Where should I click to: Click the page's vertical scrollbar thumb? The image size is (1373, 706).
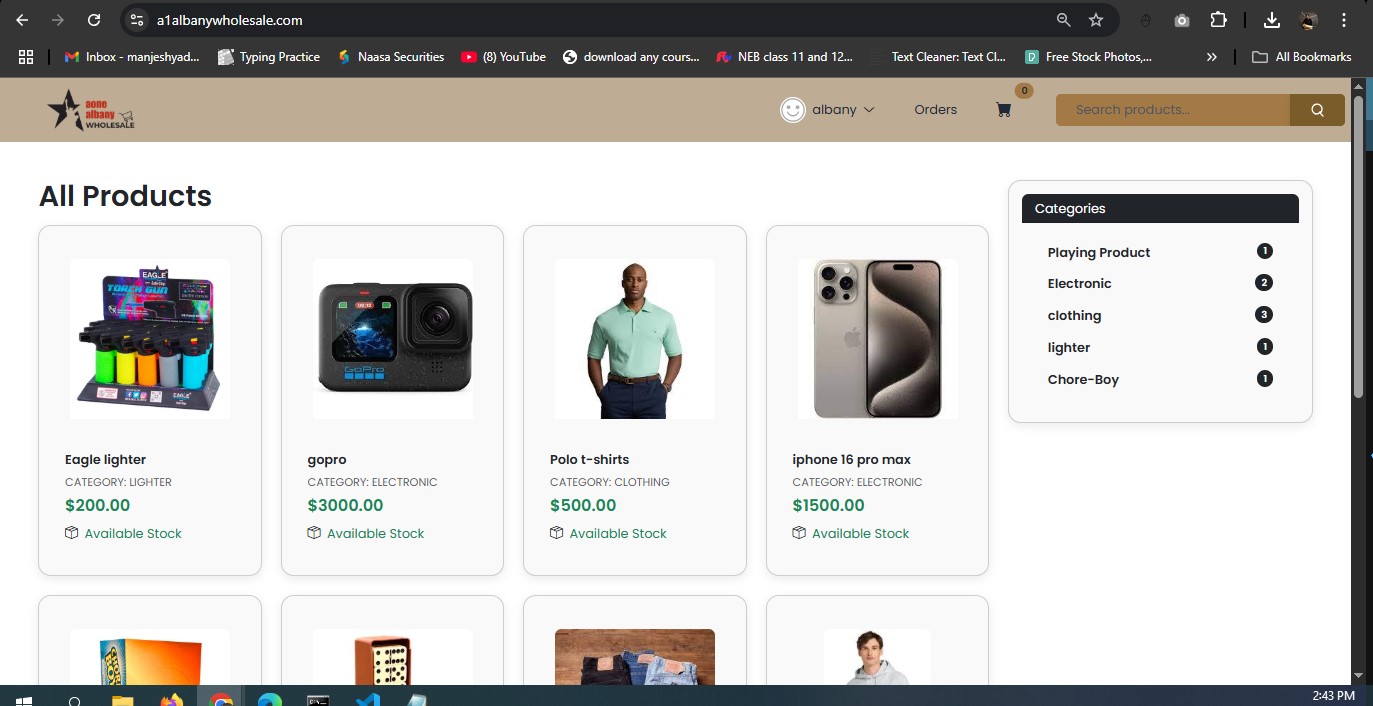click(1358, 247)
